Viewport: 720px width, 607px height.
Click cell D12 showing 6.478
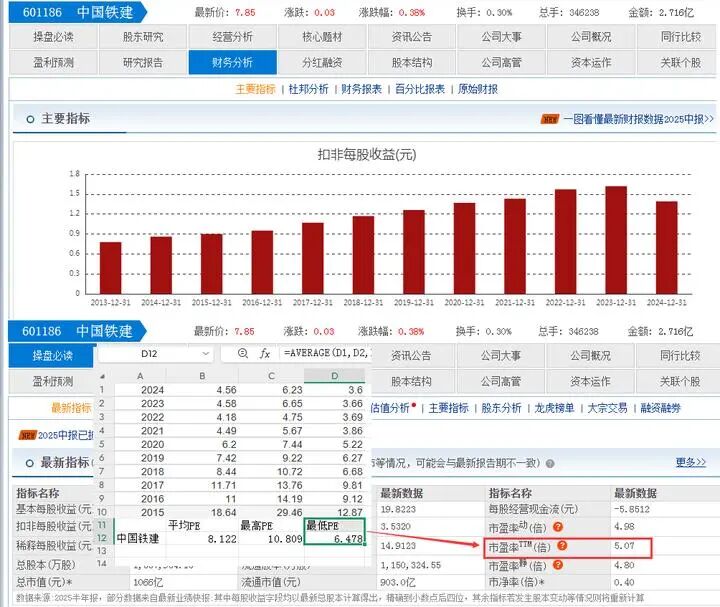[335, 539]
